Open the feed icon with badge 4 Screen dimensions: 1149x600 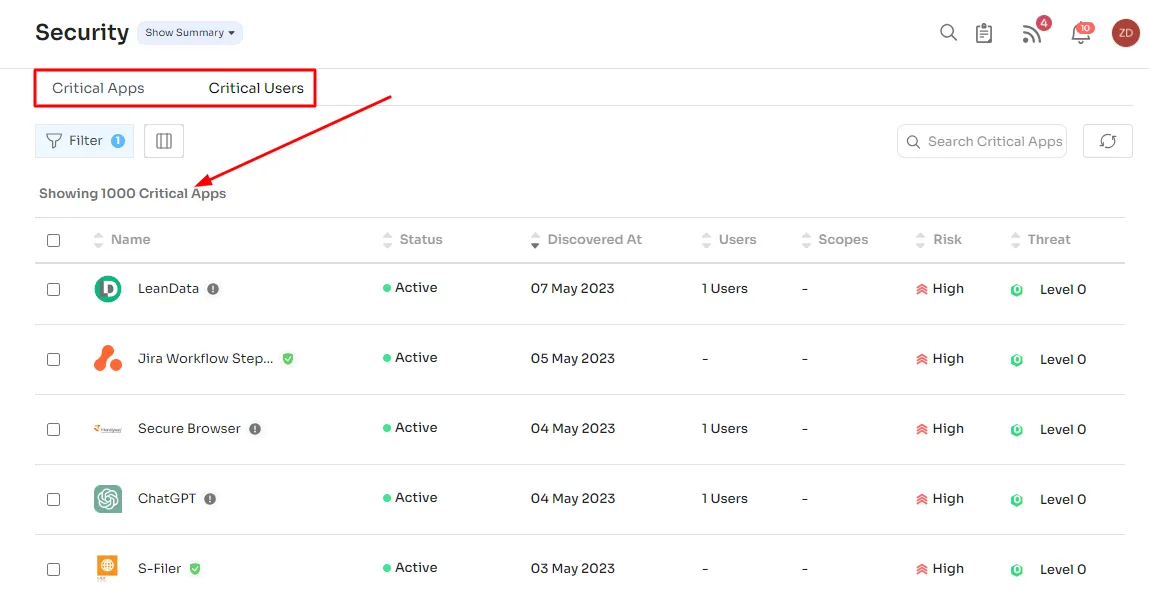[x=1032, y=34]
